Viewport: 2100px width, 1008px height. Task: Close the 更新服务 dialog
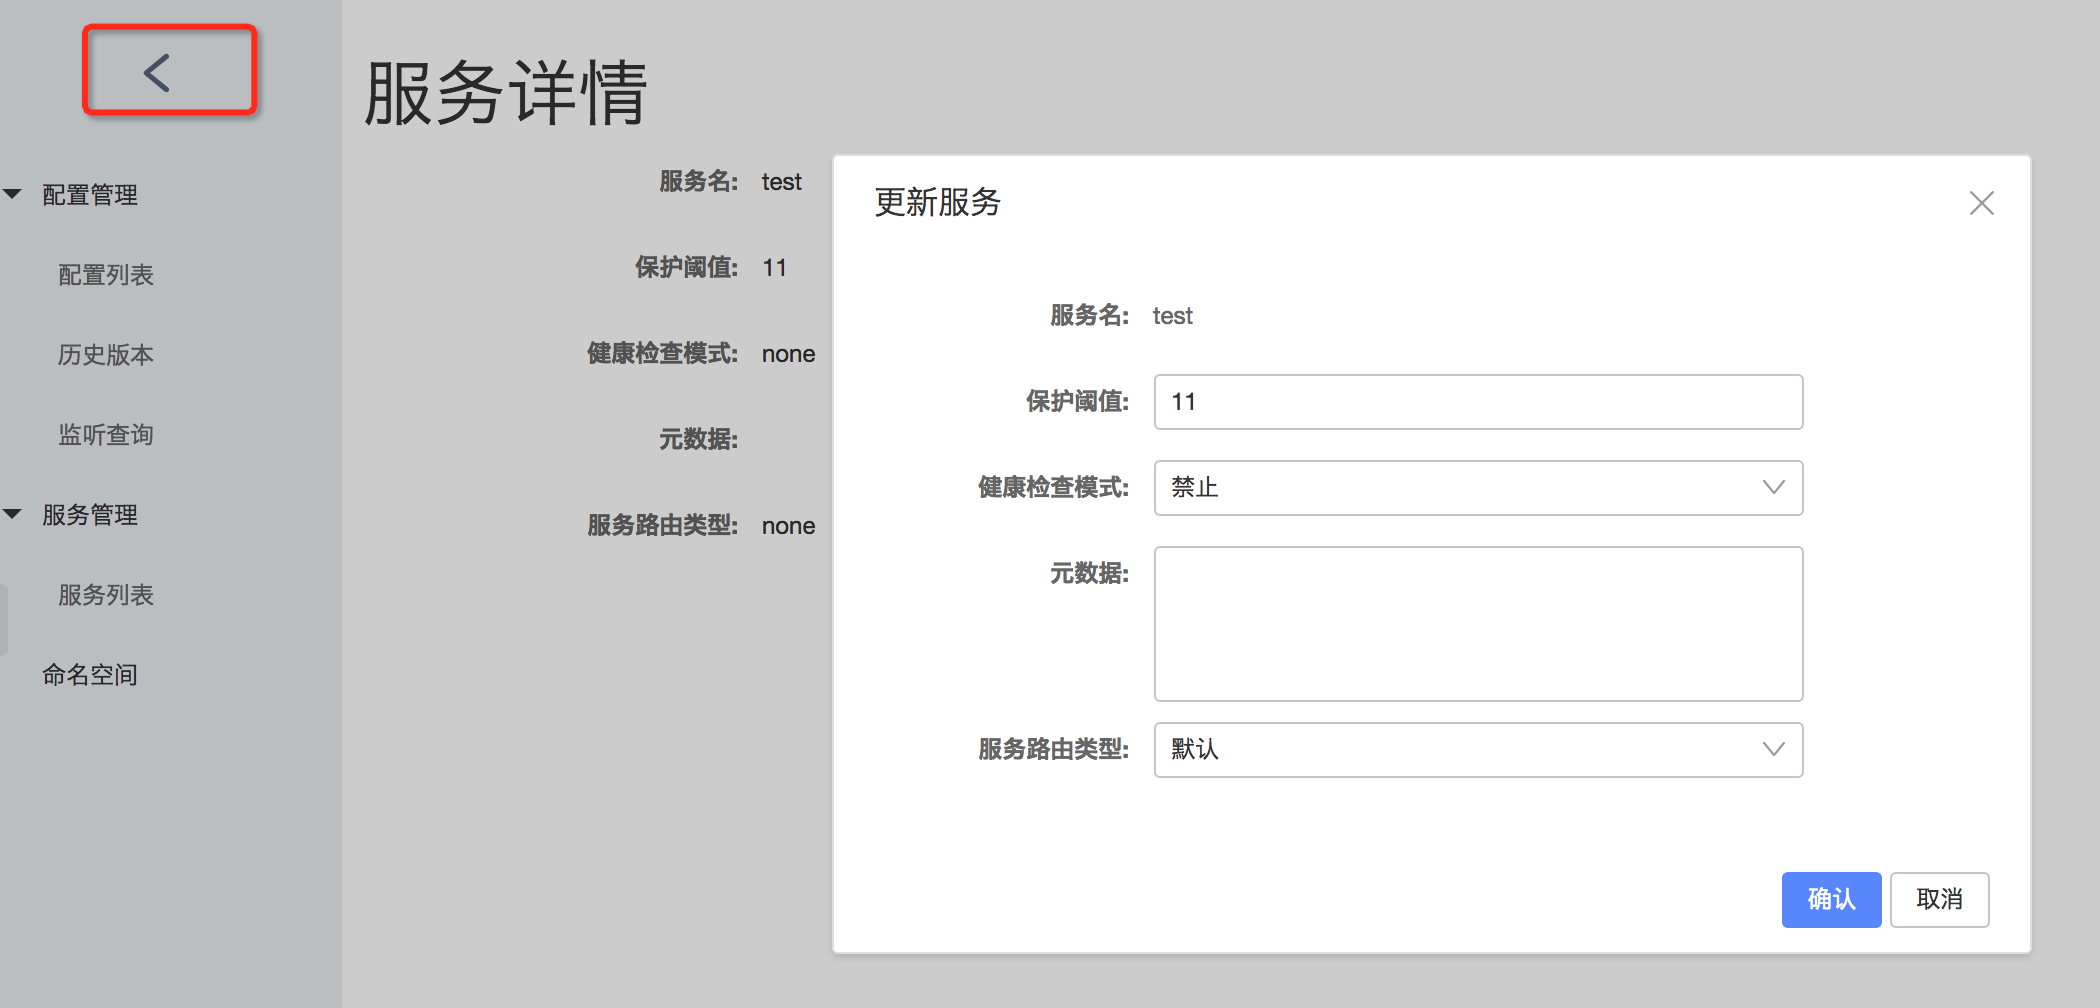pos(1981,203)
